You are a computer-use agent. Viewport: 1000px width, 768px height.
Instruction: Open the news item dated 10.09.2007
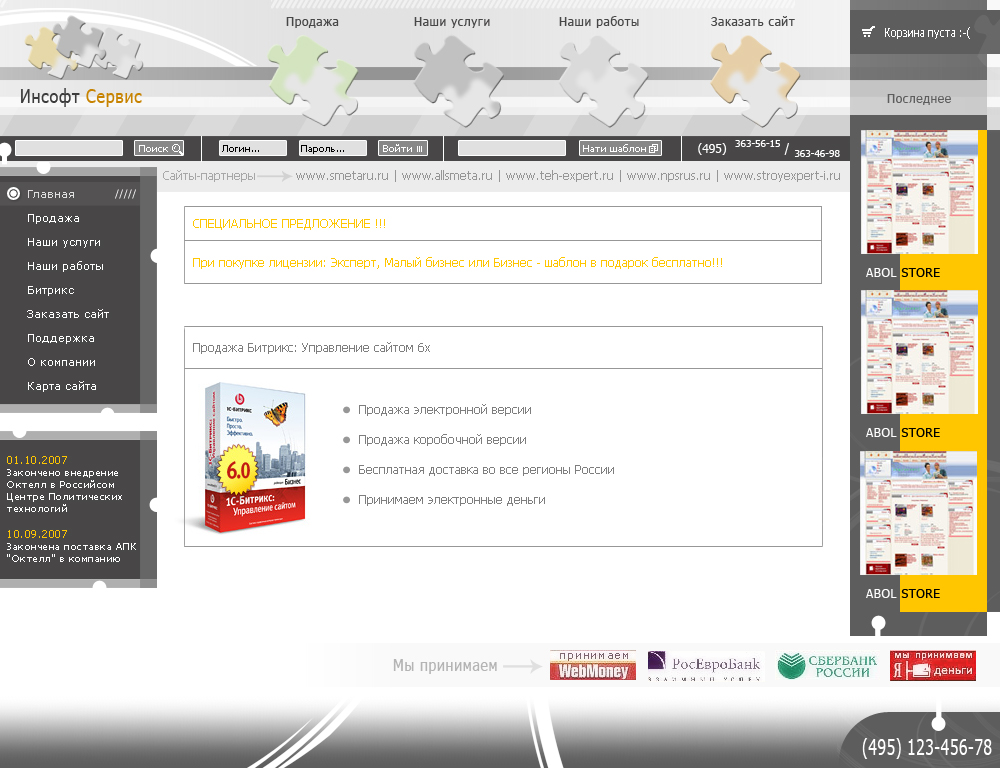[71, 546]
